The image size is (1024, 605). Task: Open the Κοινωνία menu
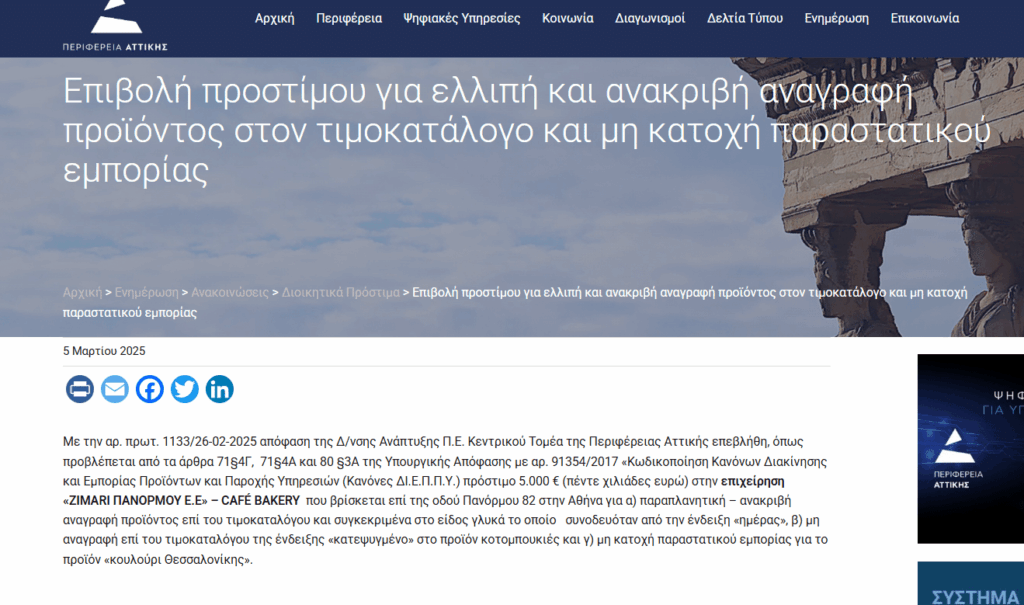[x=568, y=18]
